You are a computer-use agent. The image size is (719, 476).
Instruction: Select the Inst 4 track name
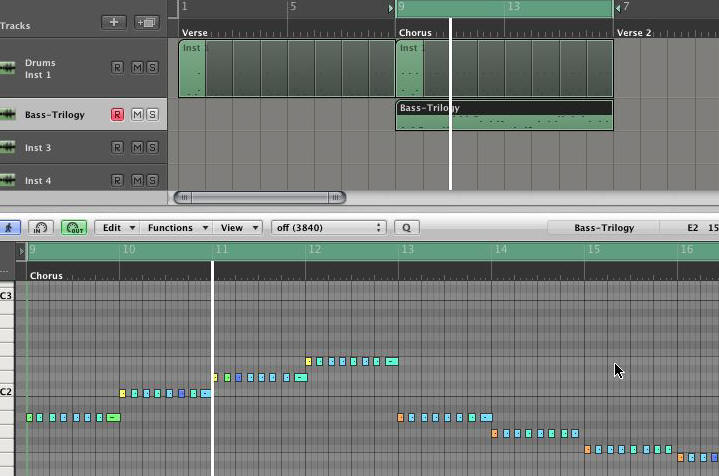[x=38, y=181]
